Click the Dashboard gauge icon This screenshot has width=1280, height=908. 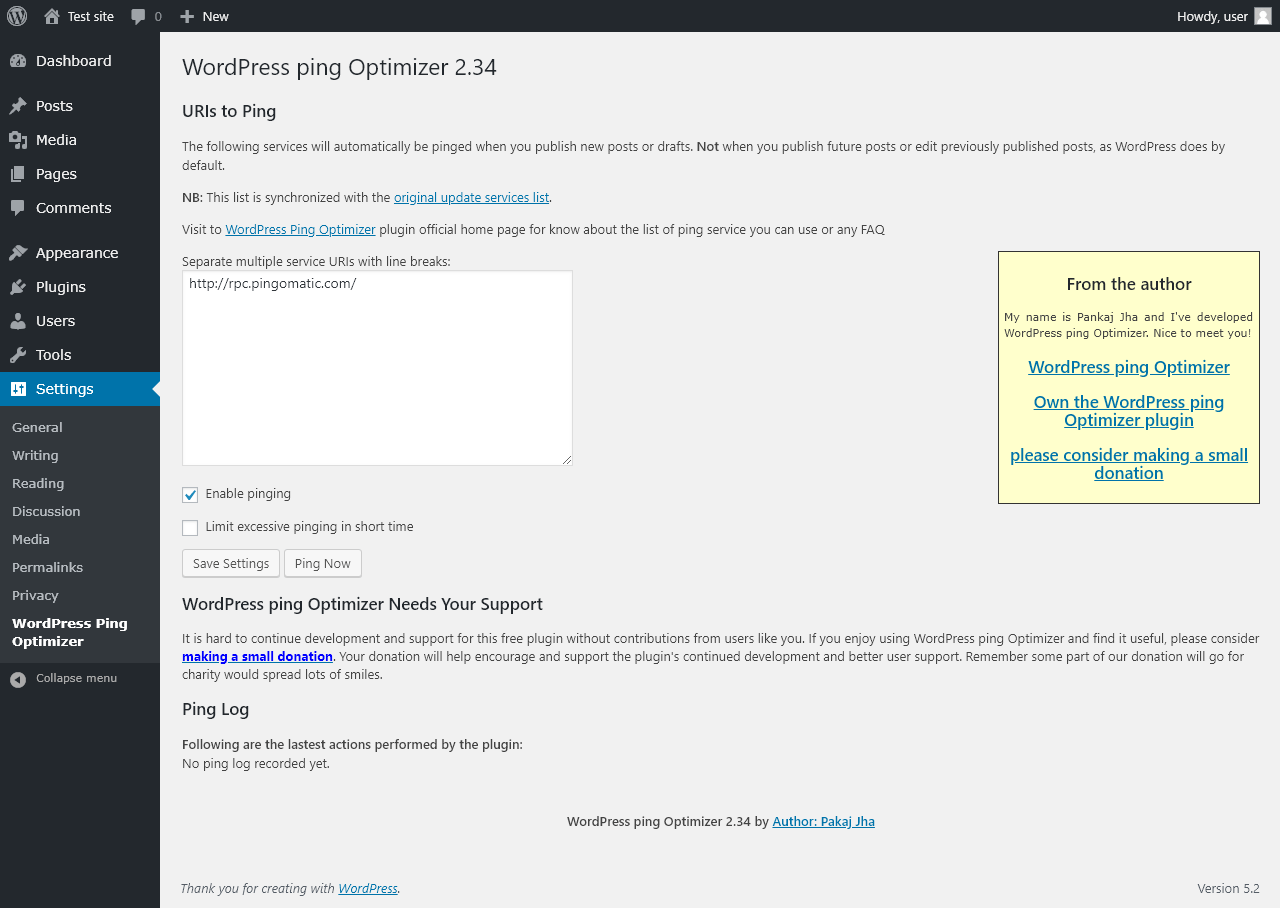pyautogui.click(x=18, y=61)
